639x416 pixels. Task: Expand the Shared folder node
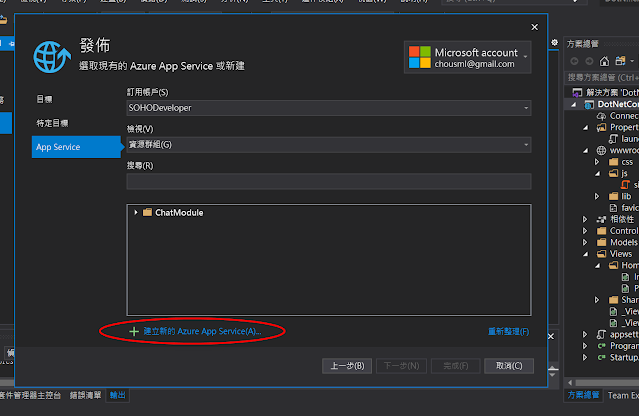(x=597, y=300)
